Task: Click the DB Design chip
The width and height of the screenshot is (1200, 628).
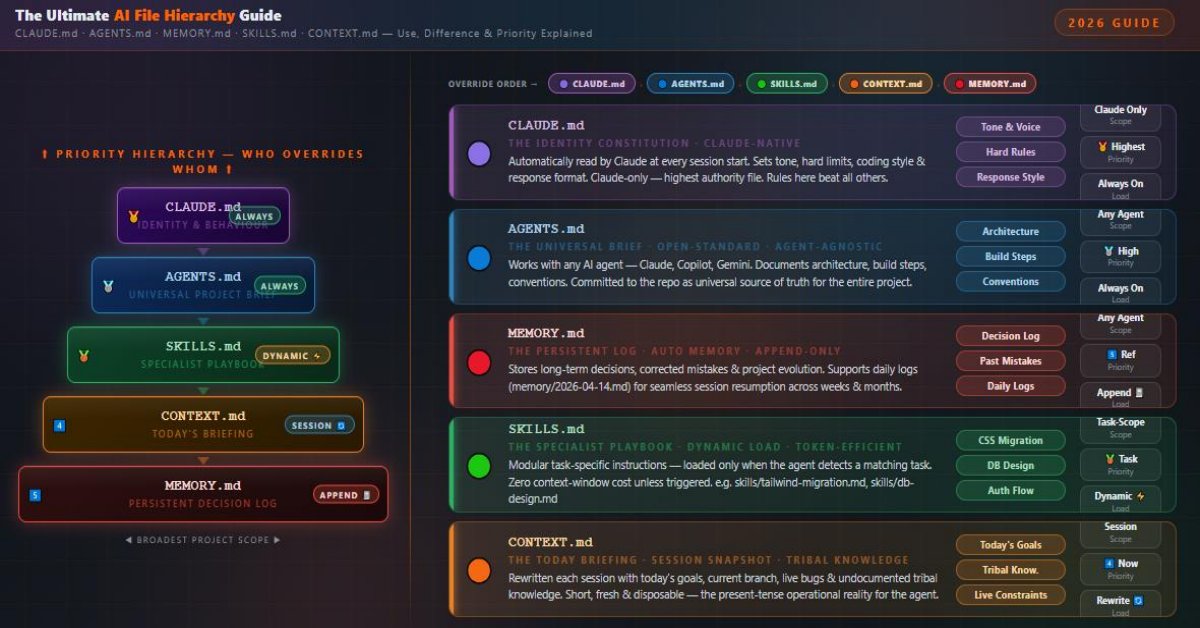Action: 1010,465
